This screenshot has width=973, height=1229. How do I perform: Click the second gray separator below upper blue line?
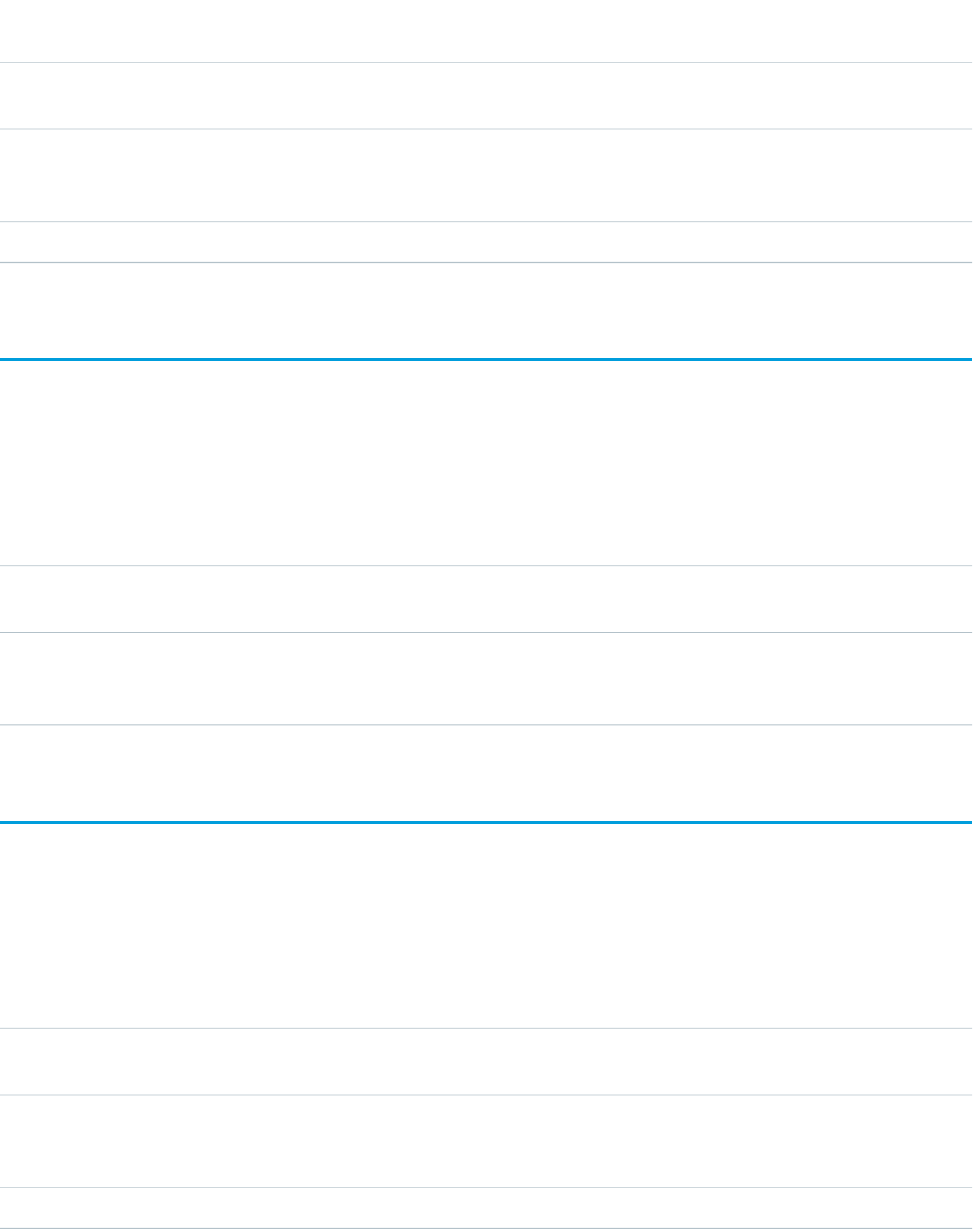[486, 632]
